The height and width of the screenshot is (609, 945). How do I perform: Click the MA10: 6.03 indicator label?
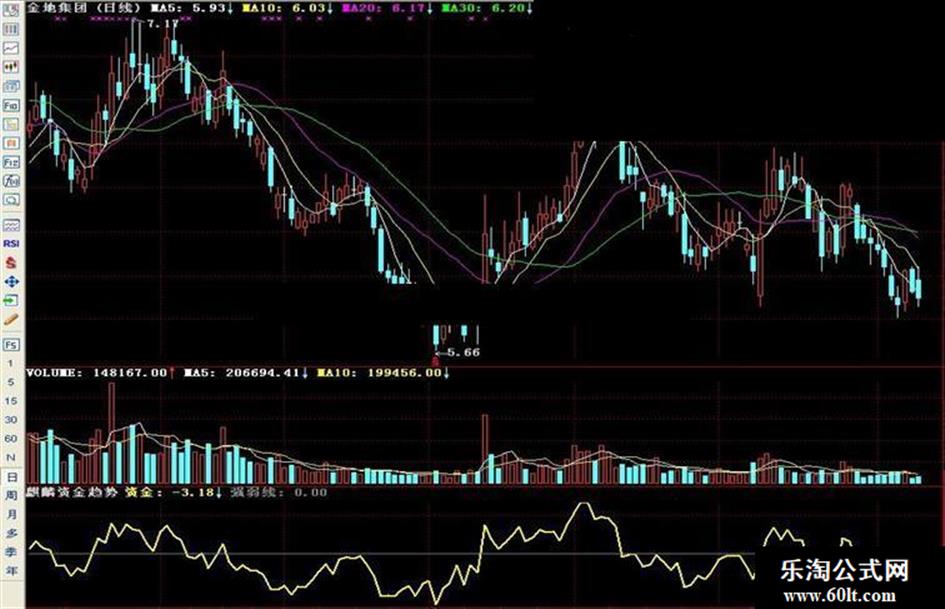(287, 8)
